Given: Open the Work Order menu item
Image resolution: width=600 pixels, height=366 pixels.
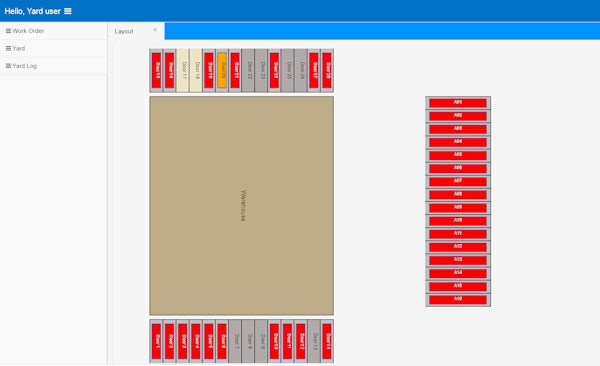Looking at the screenshot, I should tap(54, 31).
